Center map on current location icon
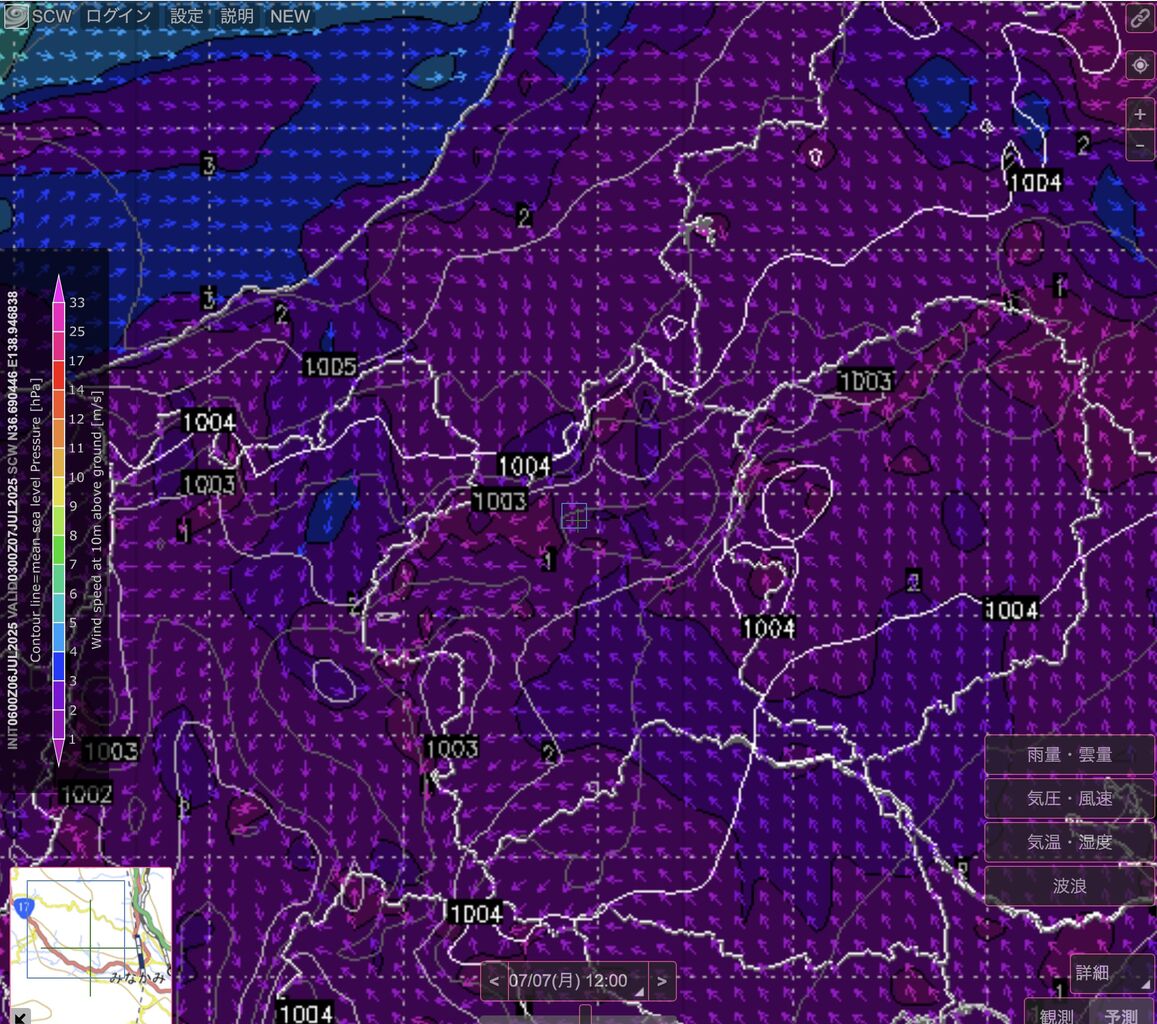The image size is (1157, 1024). tap(1140, 66)
